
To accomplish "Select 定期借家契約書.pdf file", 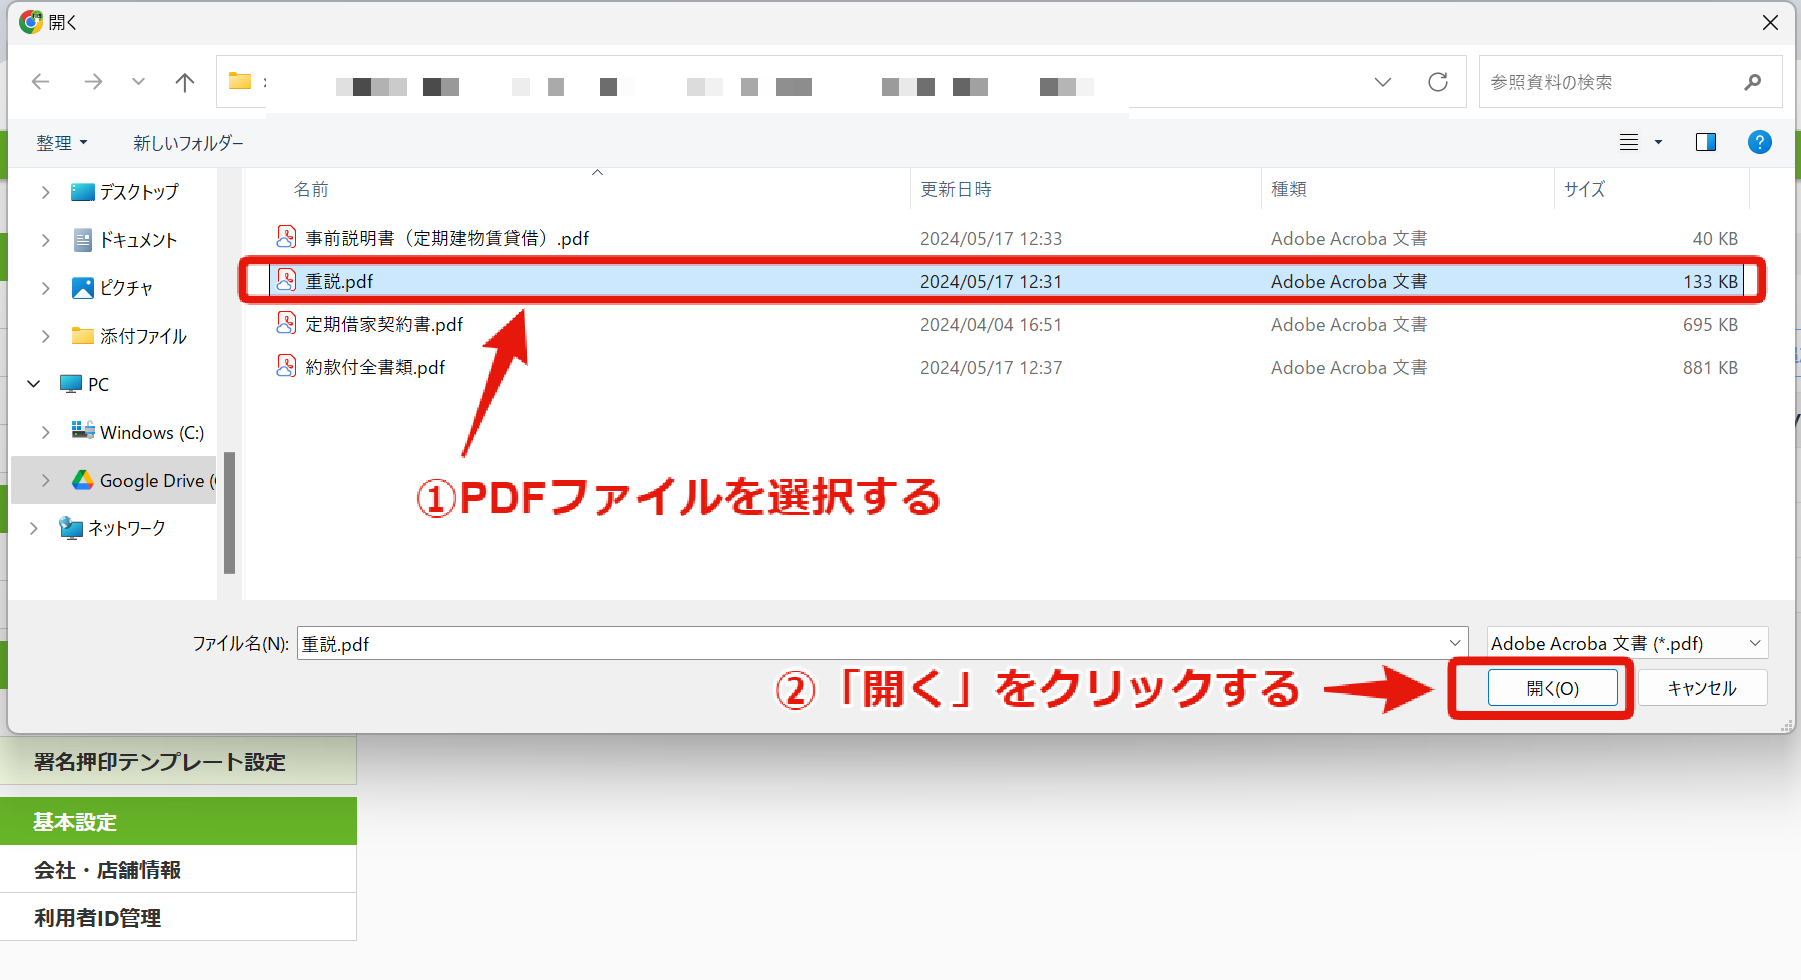I will click(384, 324).
